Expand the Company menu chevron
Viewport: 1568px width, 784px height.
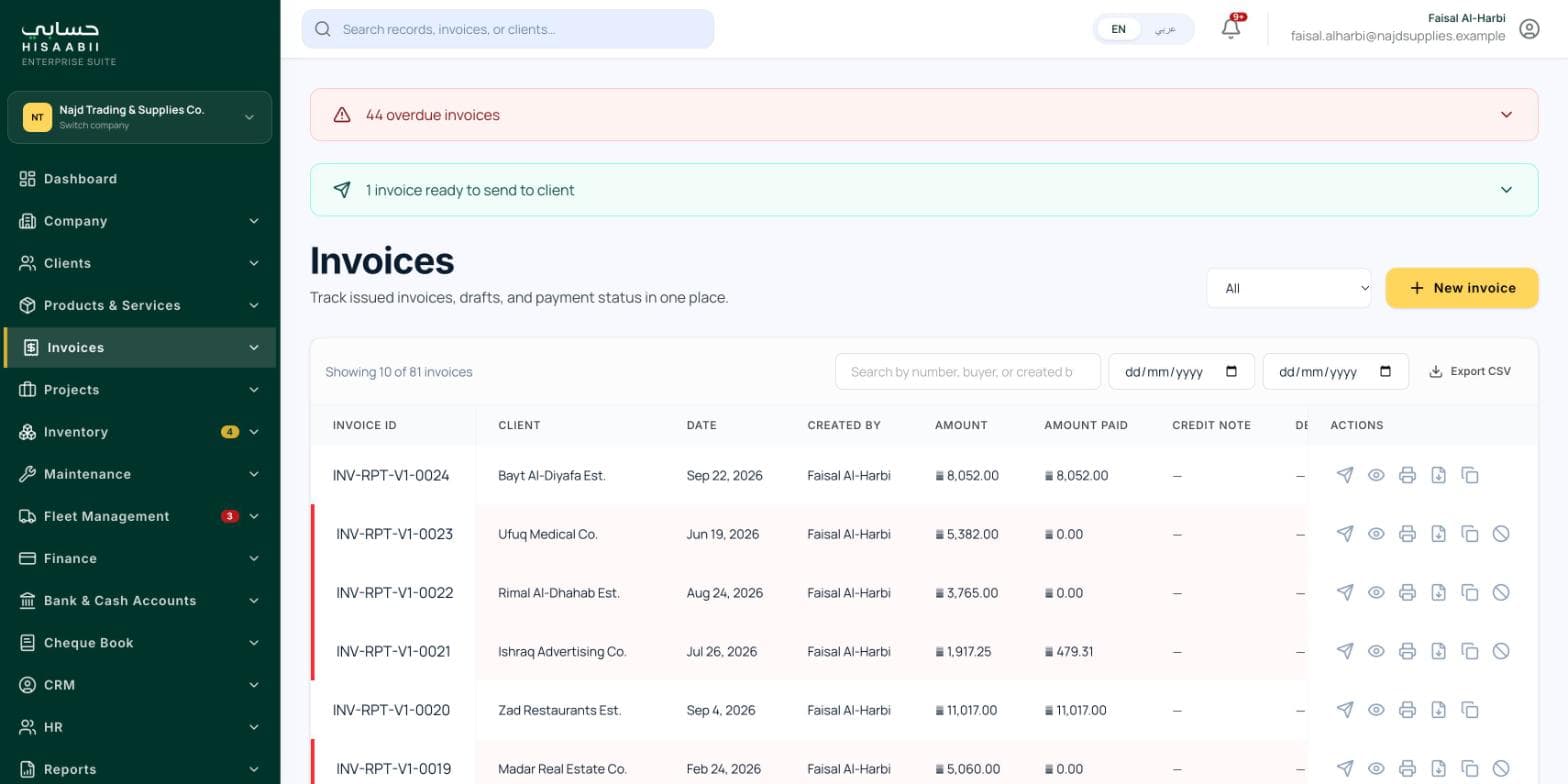(x=254, y=221)
